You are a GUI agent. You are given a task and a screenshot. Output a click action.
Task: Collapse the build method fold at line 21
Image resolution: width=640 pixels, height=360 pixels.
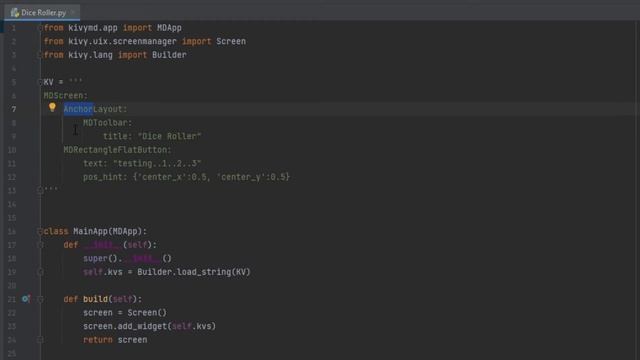click(x=40, y=299)
